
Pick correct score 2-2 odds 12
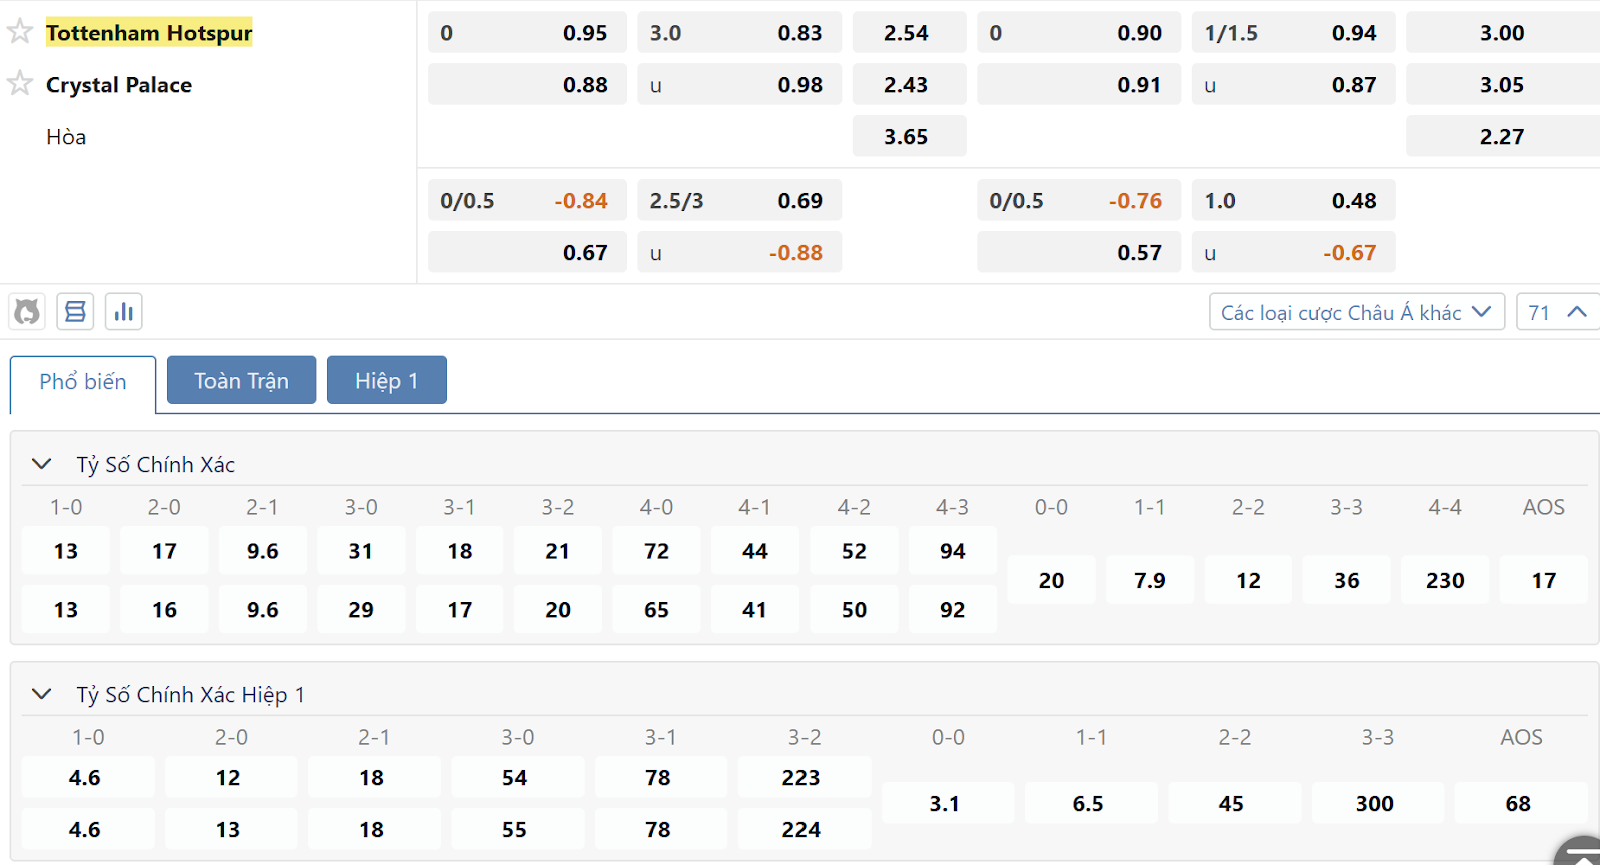point(1248,580)
